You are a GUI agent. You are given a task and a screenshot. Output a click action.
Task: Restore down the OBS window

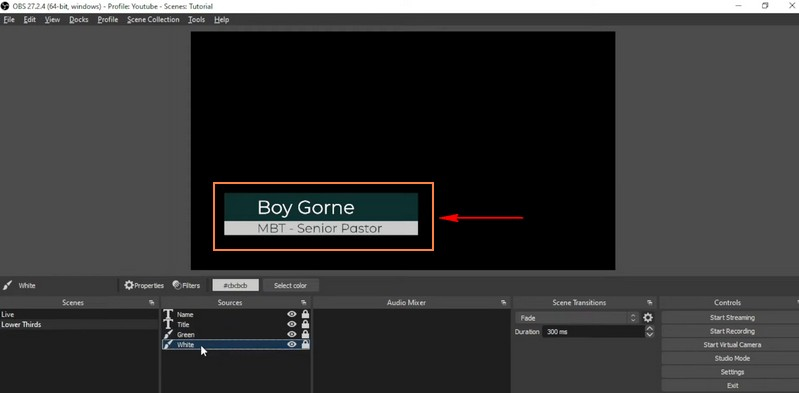tap(765, 6)
